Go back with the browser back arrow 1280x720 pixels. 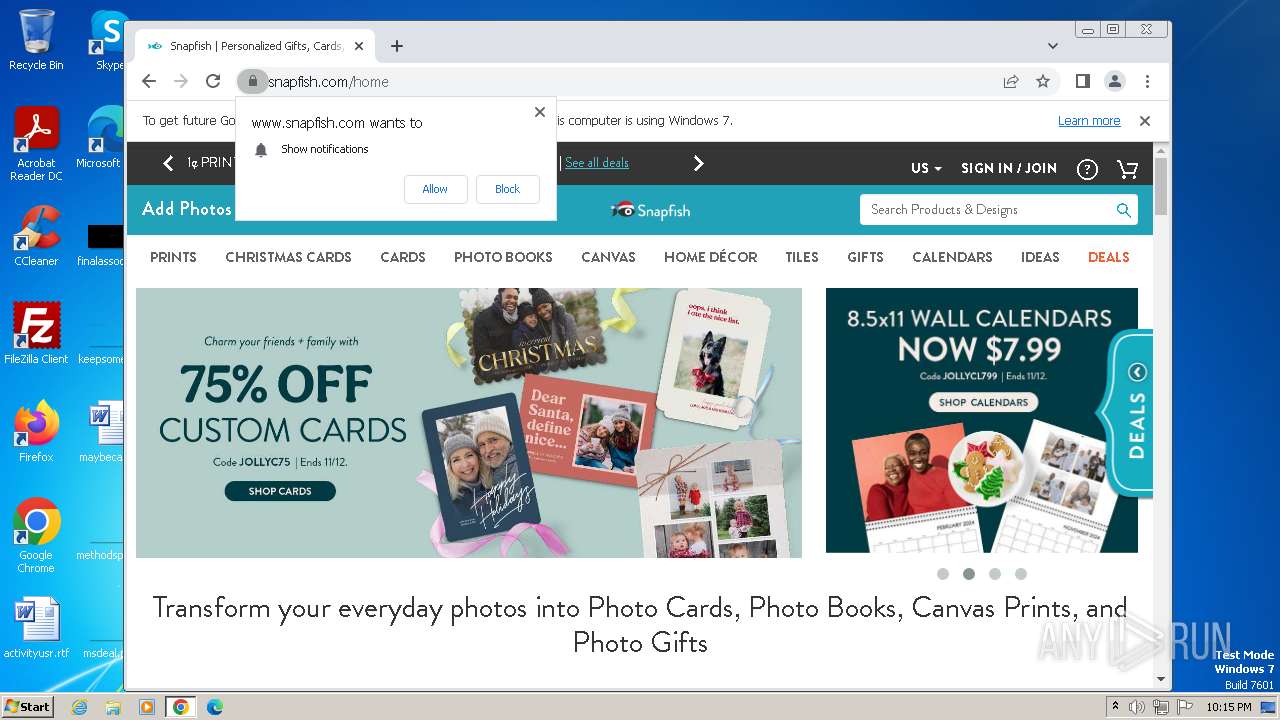click(149, 81)
